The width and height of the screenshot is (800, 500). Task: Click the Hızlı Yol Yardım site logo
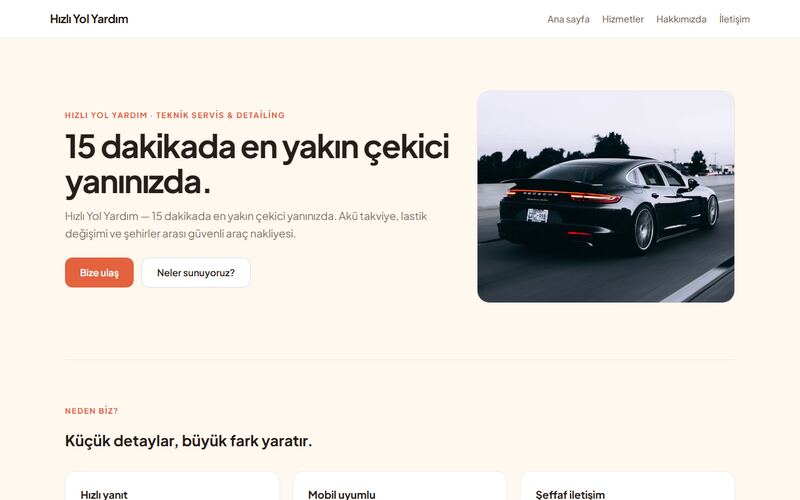[x=89, y=19]
